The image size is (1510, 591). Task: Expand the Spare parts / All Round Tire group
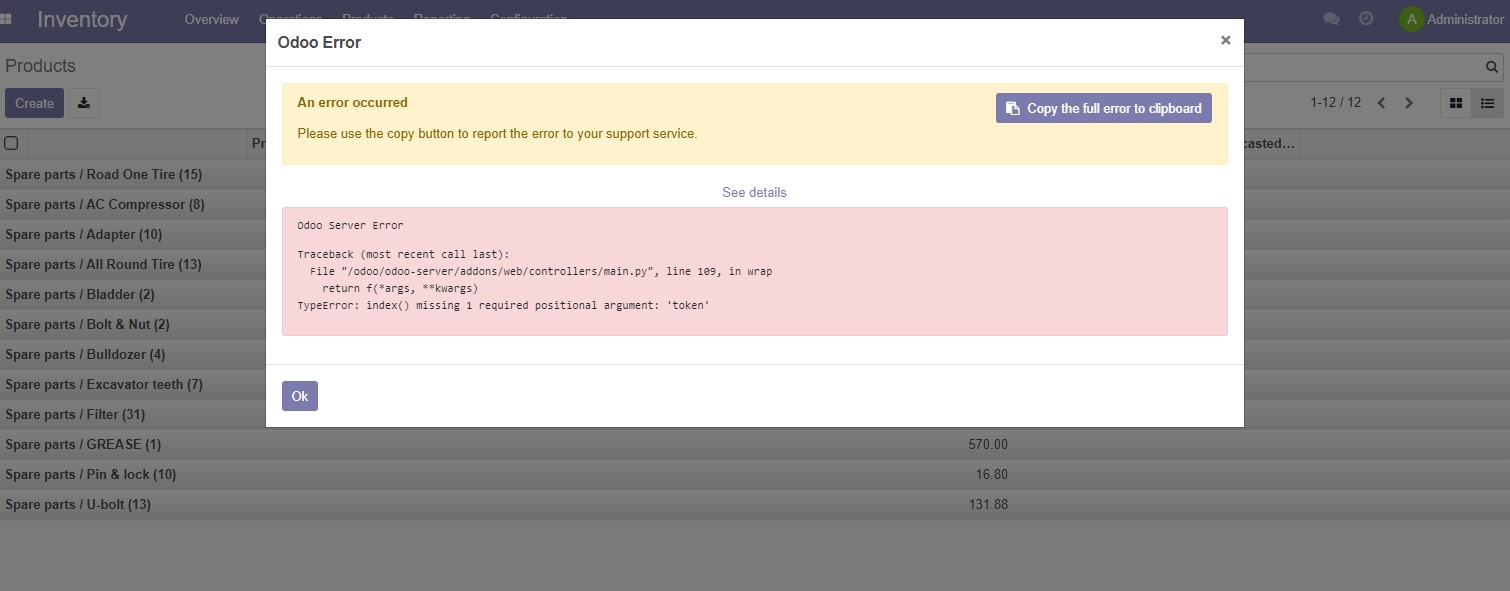(103, 264)
